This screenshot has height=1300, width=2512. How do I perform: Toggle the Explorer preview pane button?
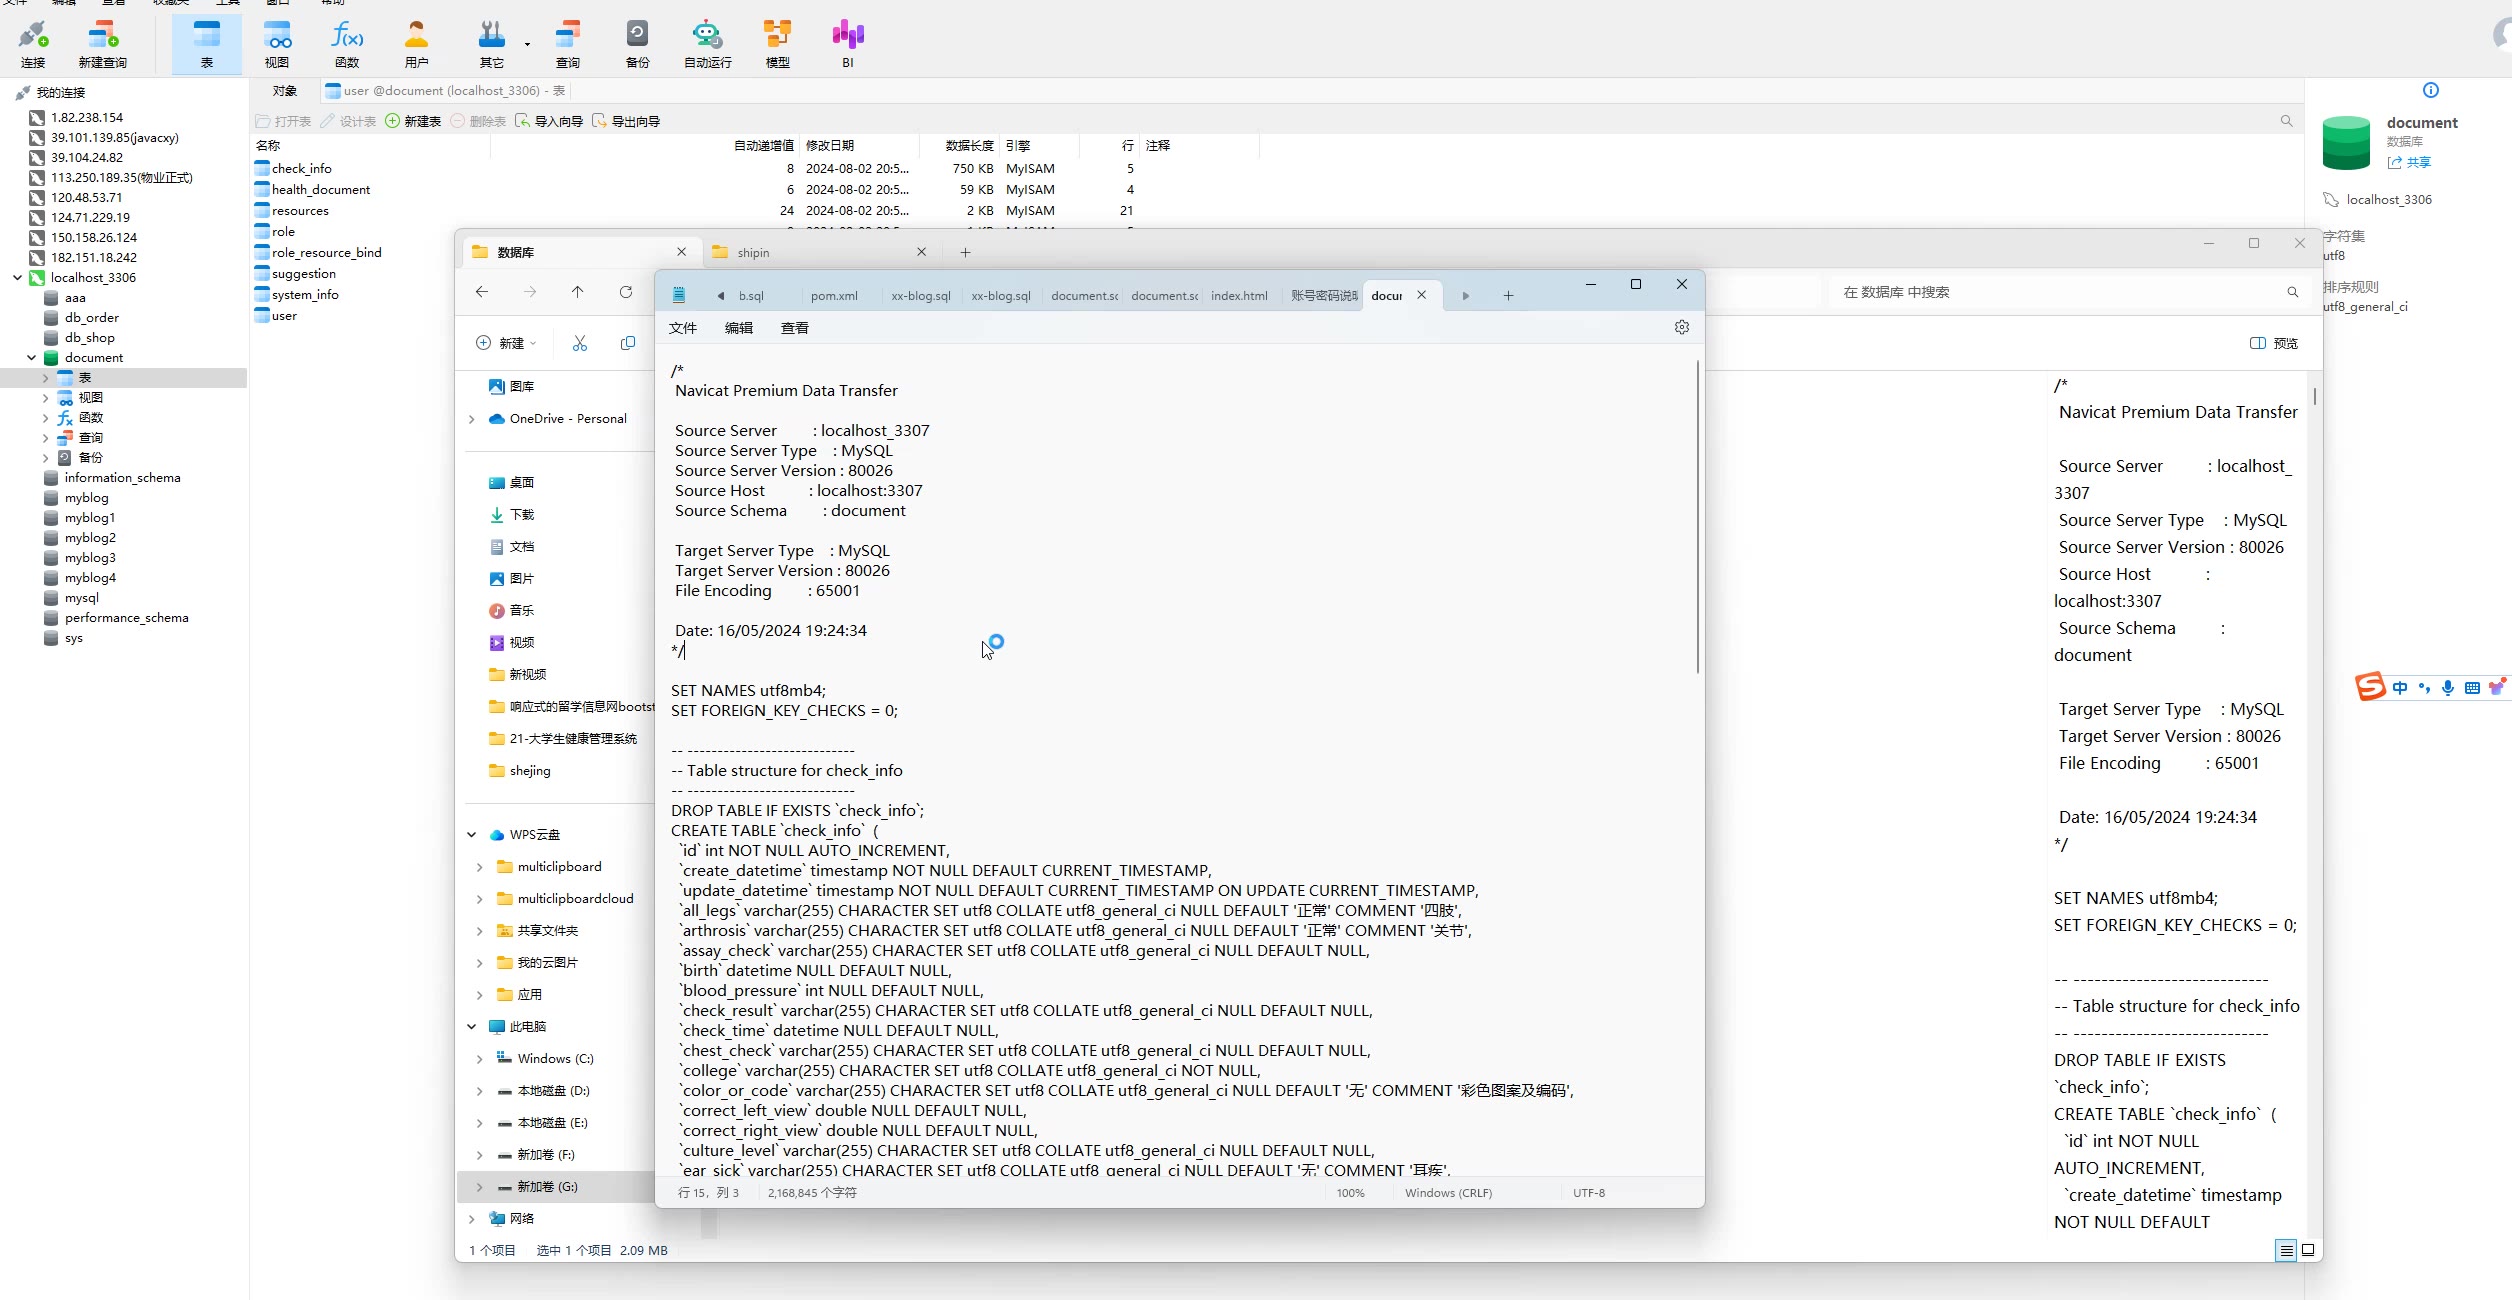(2273, 343)
